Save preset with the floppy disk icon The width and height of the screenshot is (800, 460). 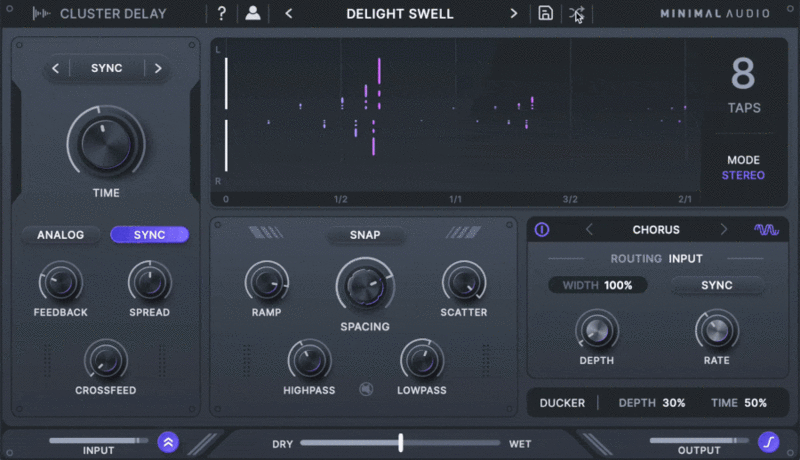click(545, 14)
